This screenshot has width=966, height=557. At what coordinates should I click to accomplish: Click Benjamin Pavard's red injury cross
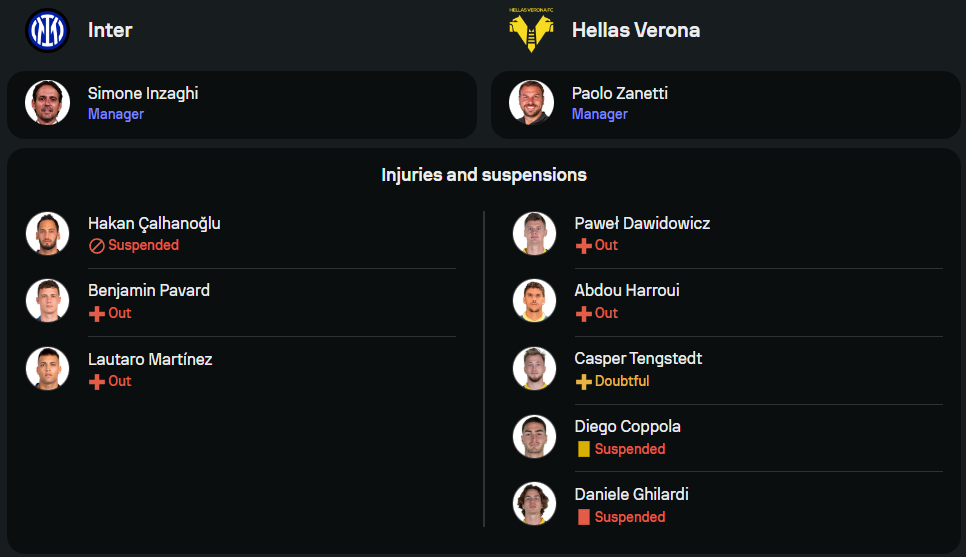point(97,313)
